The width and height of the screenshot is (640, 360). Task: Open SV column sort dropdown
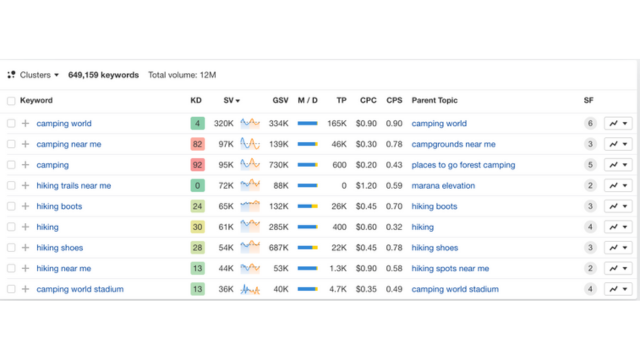tap(231, 100)
